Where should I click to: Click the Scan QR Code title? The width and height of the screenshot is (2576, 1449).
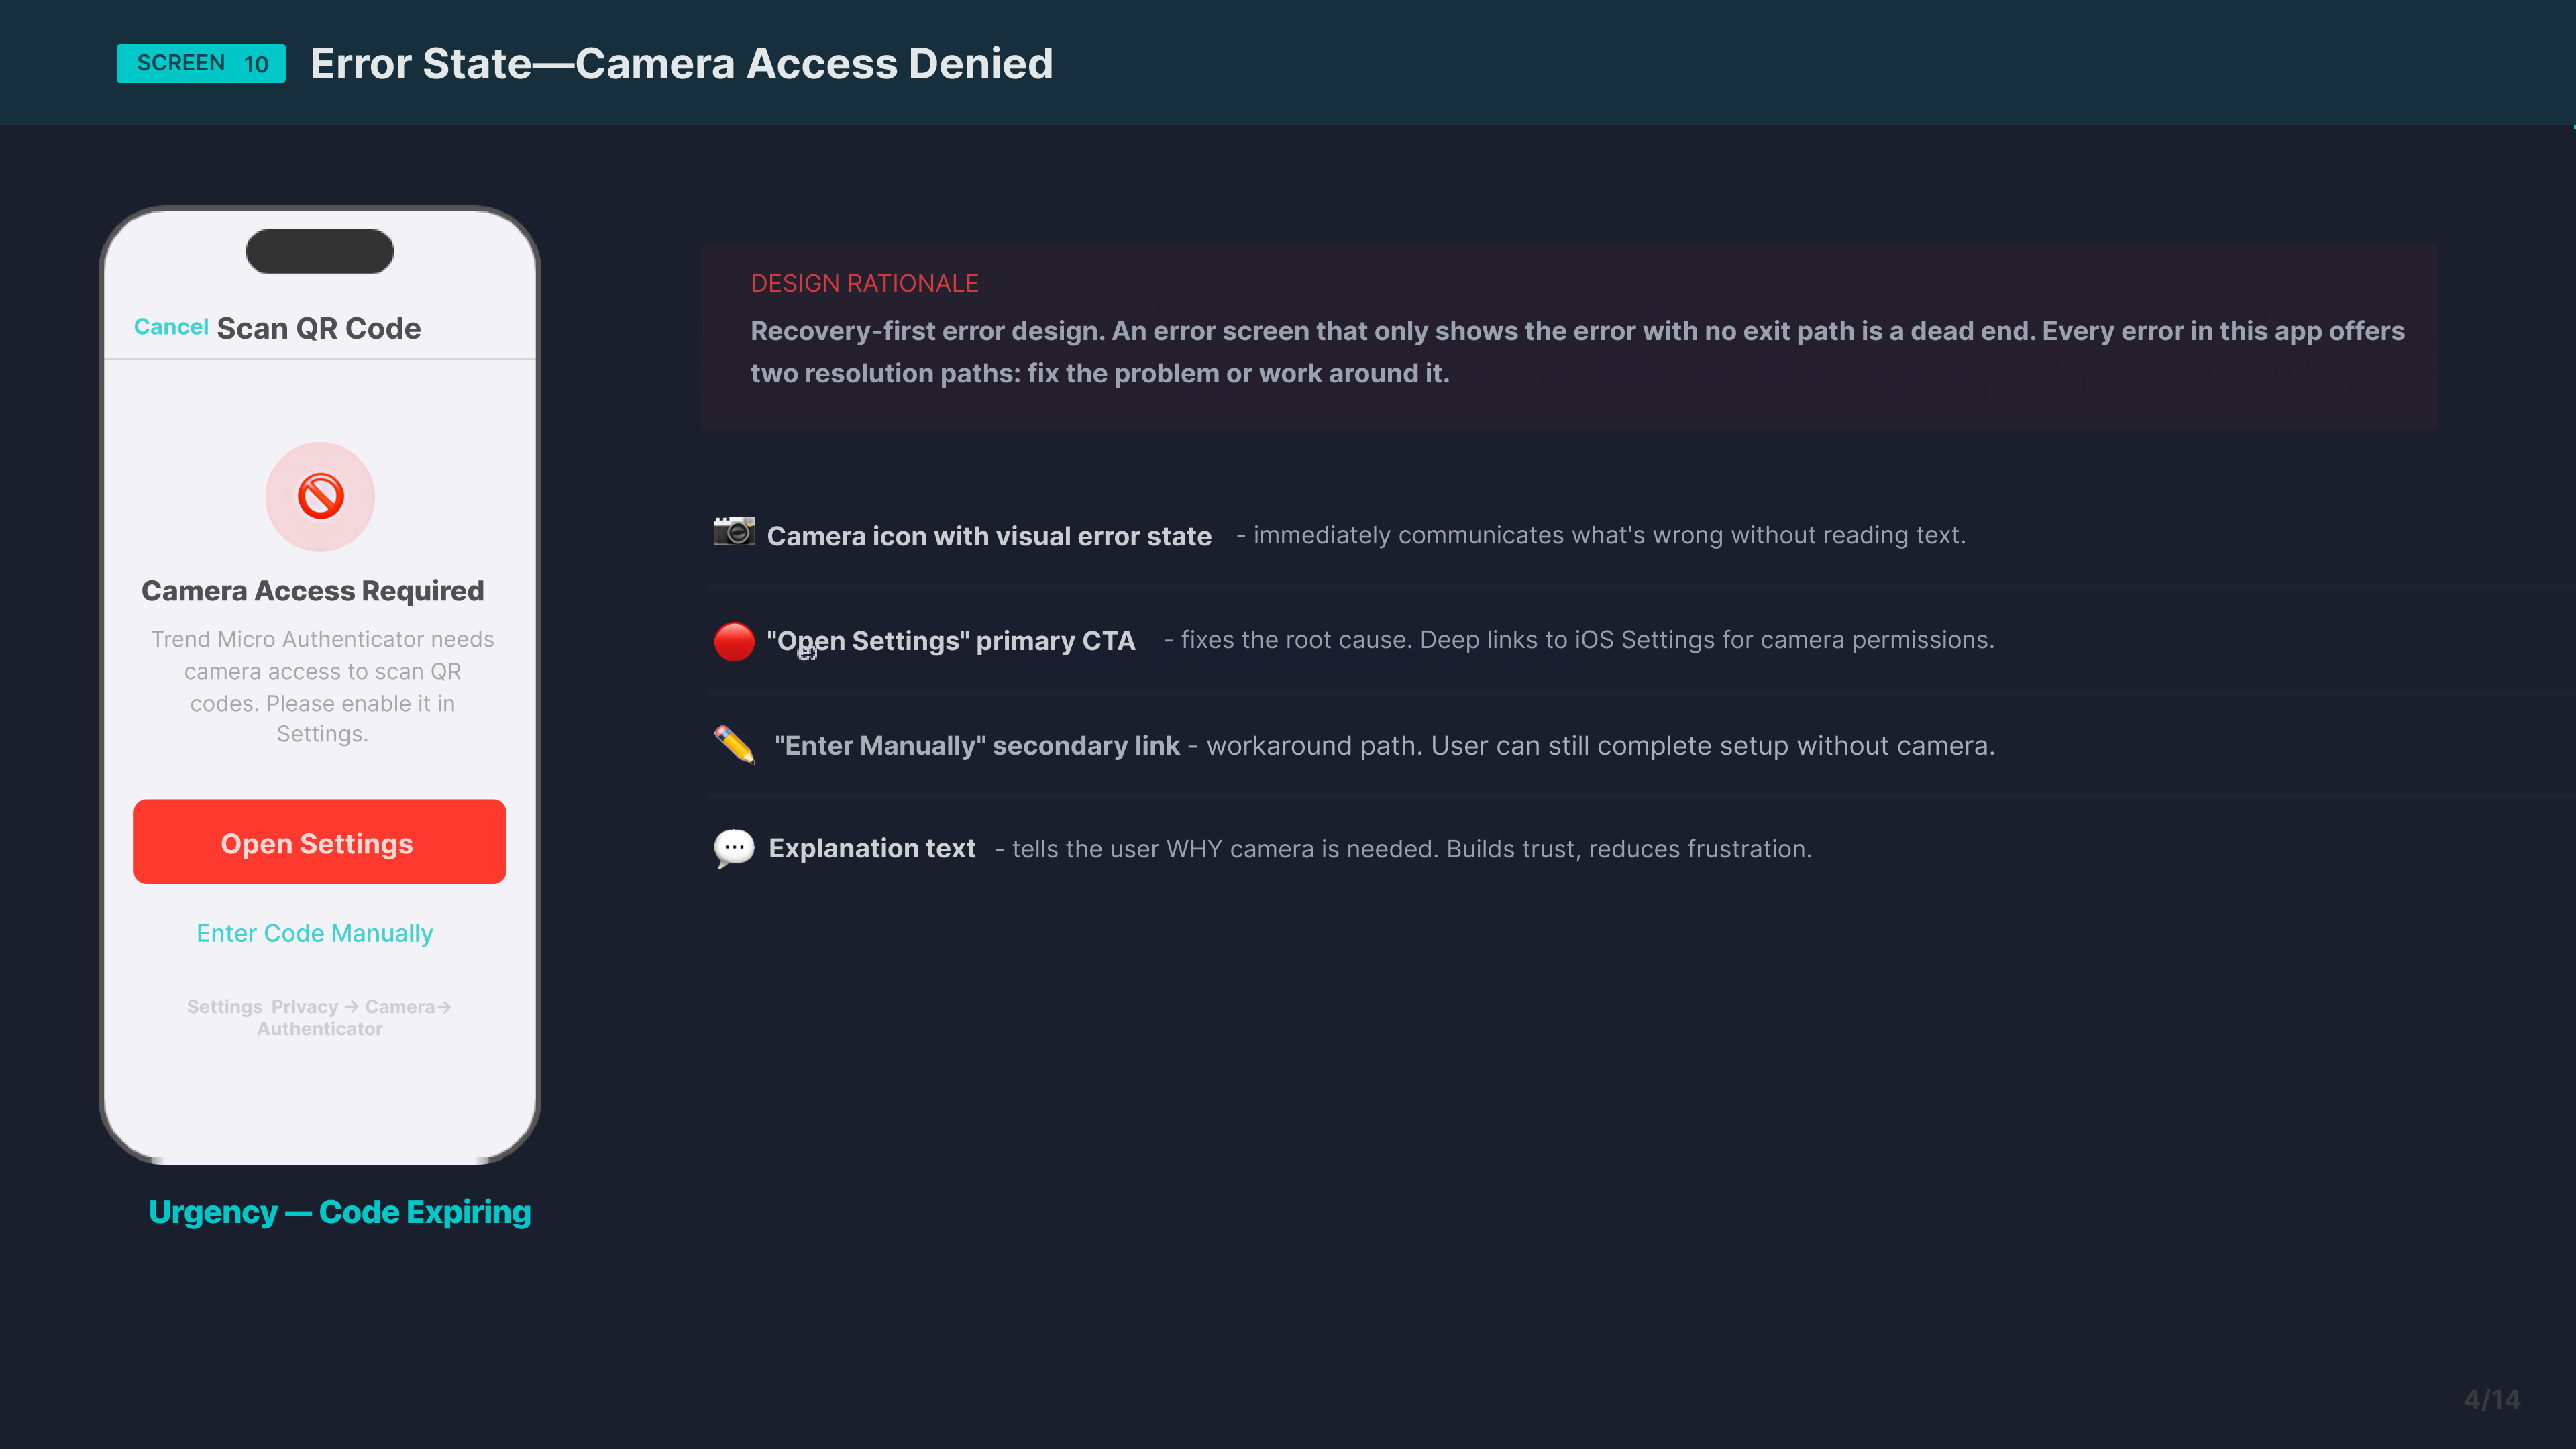tap(319, 328)
